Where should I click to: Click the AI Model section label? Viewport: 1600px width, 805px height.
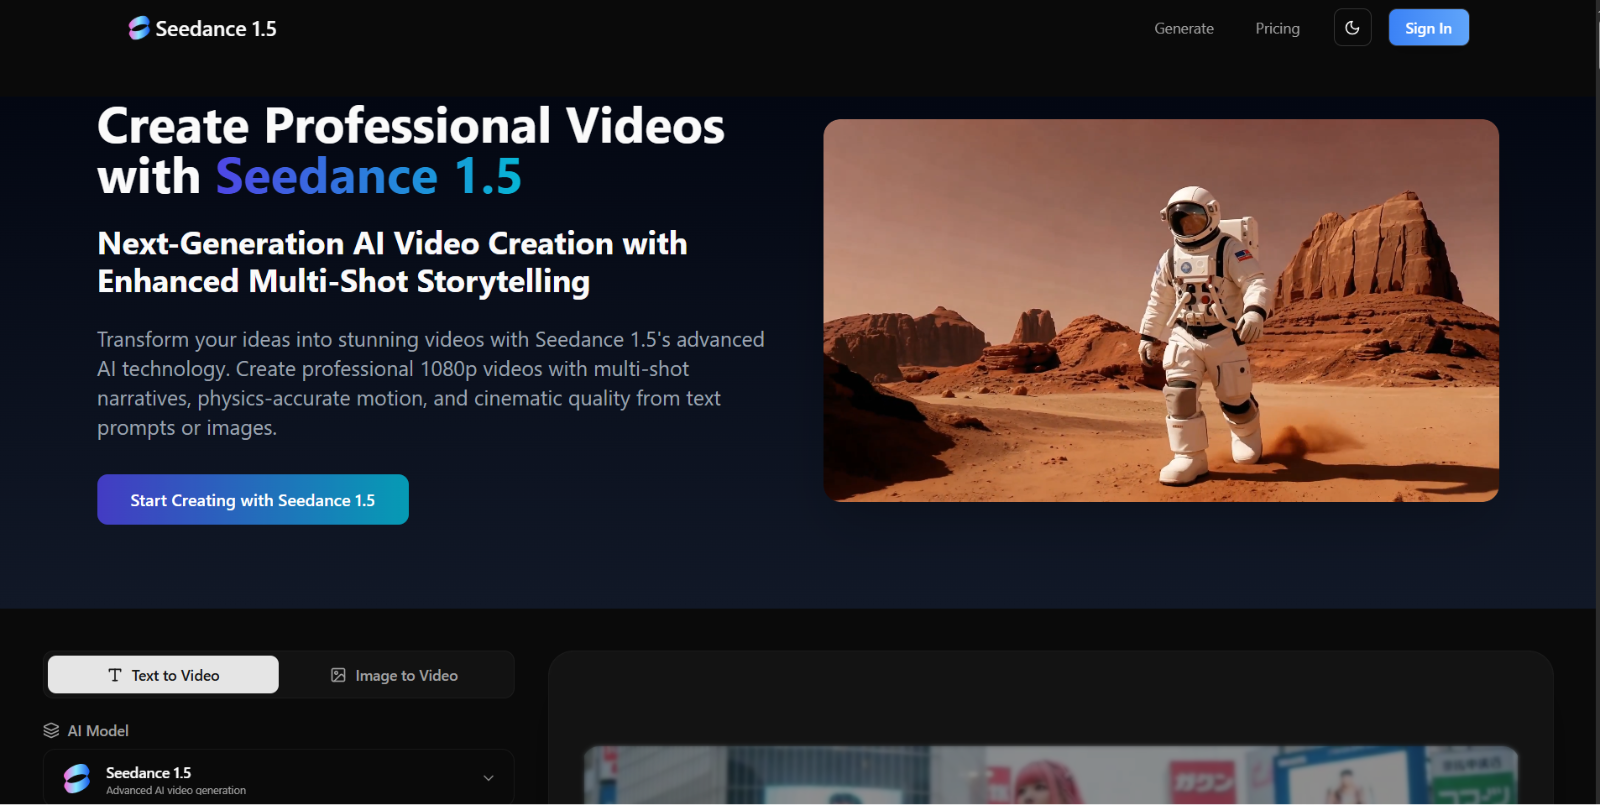coord(98,731)
